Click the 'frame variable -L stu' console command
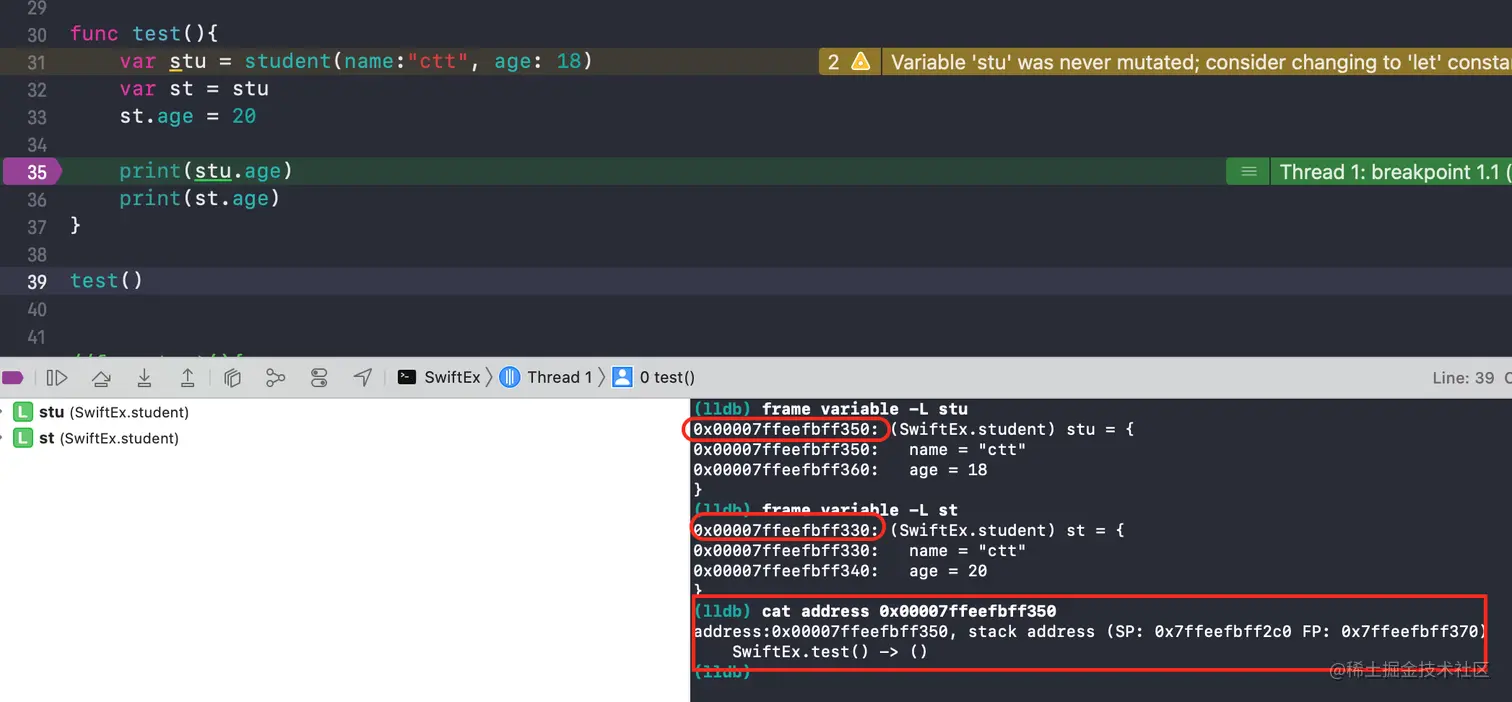Viewport: 1512px width, 702px height. tap(865, 408)
